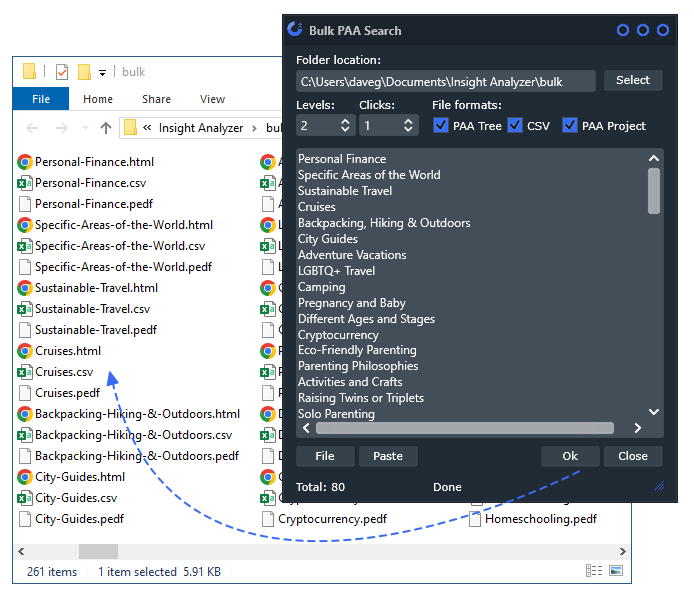This screenshot has height=600, width=694.
Task: Click the keyword list vertical scrollbar thumb
Action: coord(654,191)
